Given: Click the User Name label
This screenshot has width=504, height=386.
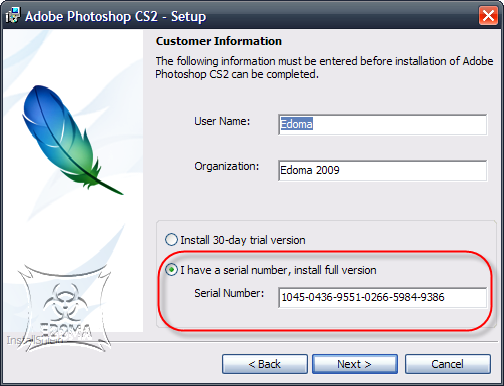Looking at the screenshot, I should [222, 121].
